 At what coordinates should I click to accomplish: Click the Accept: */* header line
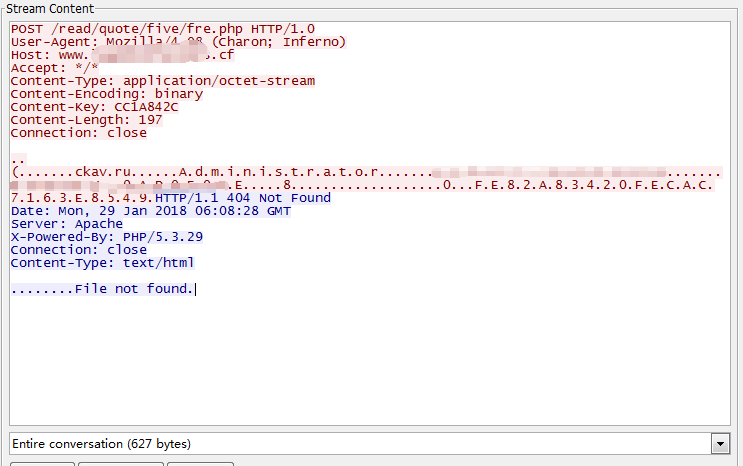click(54, 68)
